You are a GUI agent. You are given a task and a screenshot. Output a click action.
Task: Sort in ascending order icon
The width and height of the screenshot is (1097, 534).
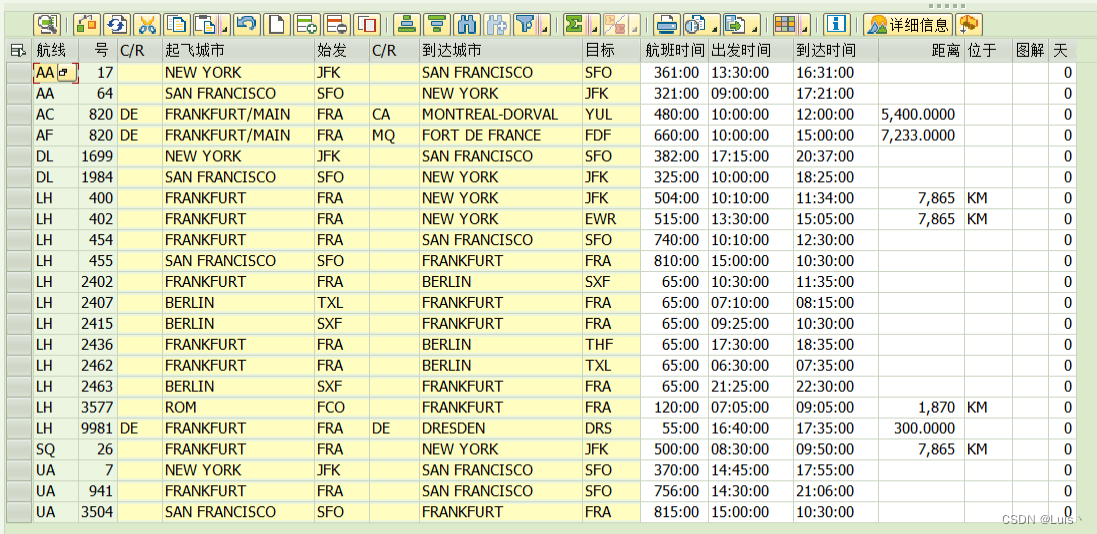(x=406, y=24)
